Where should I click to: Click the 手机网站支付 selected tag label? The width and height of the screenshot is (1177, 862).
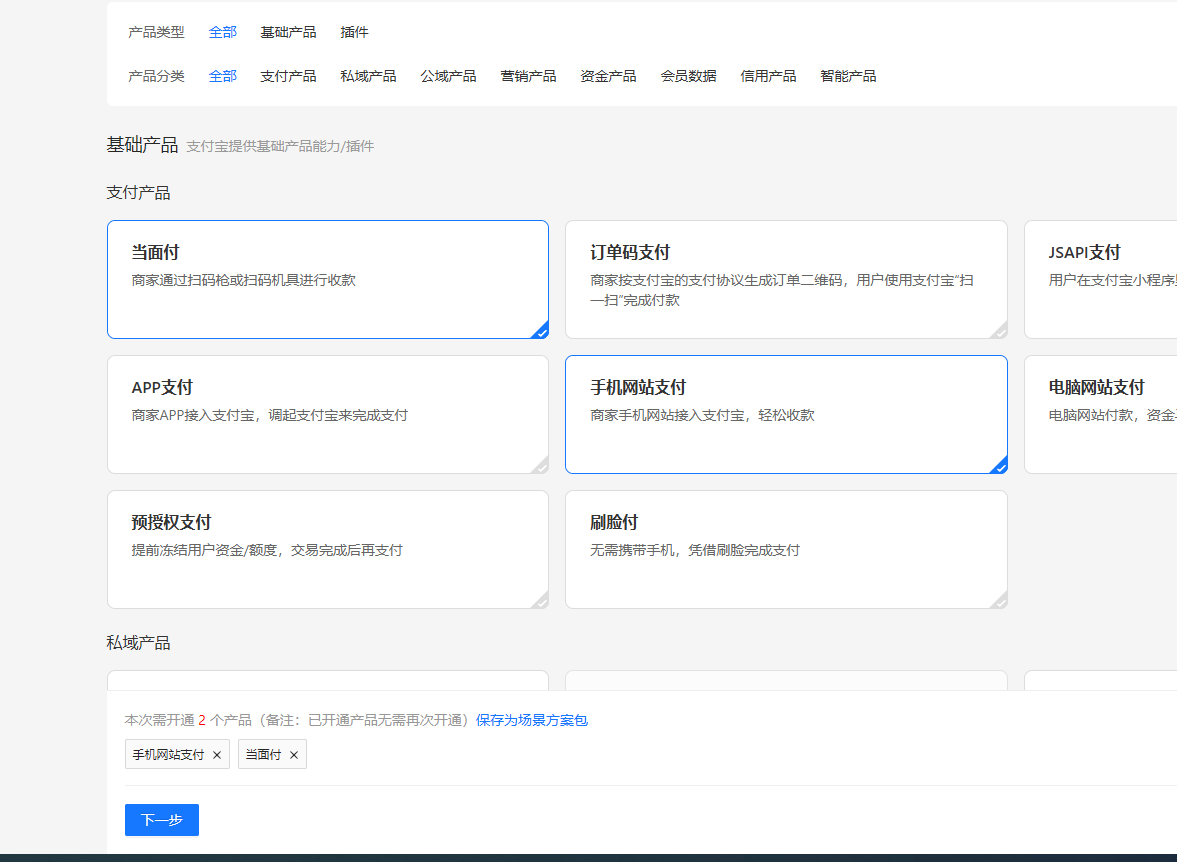[x=168, y=755]
